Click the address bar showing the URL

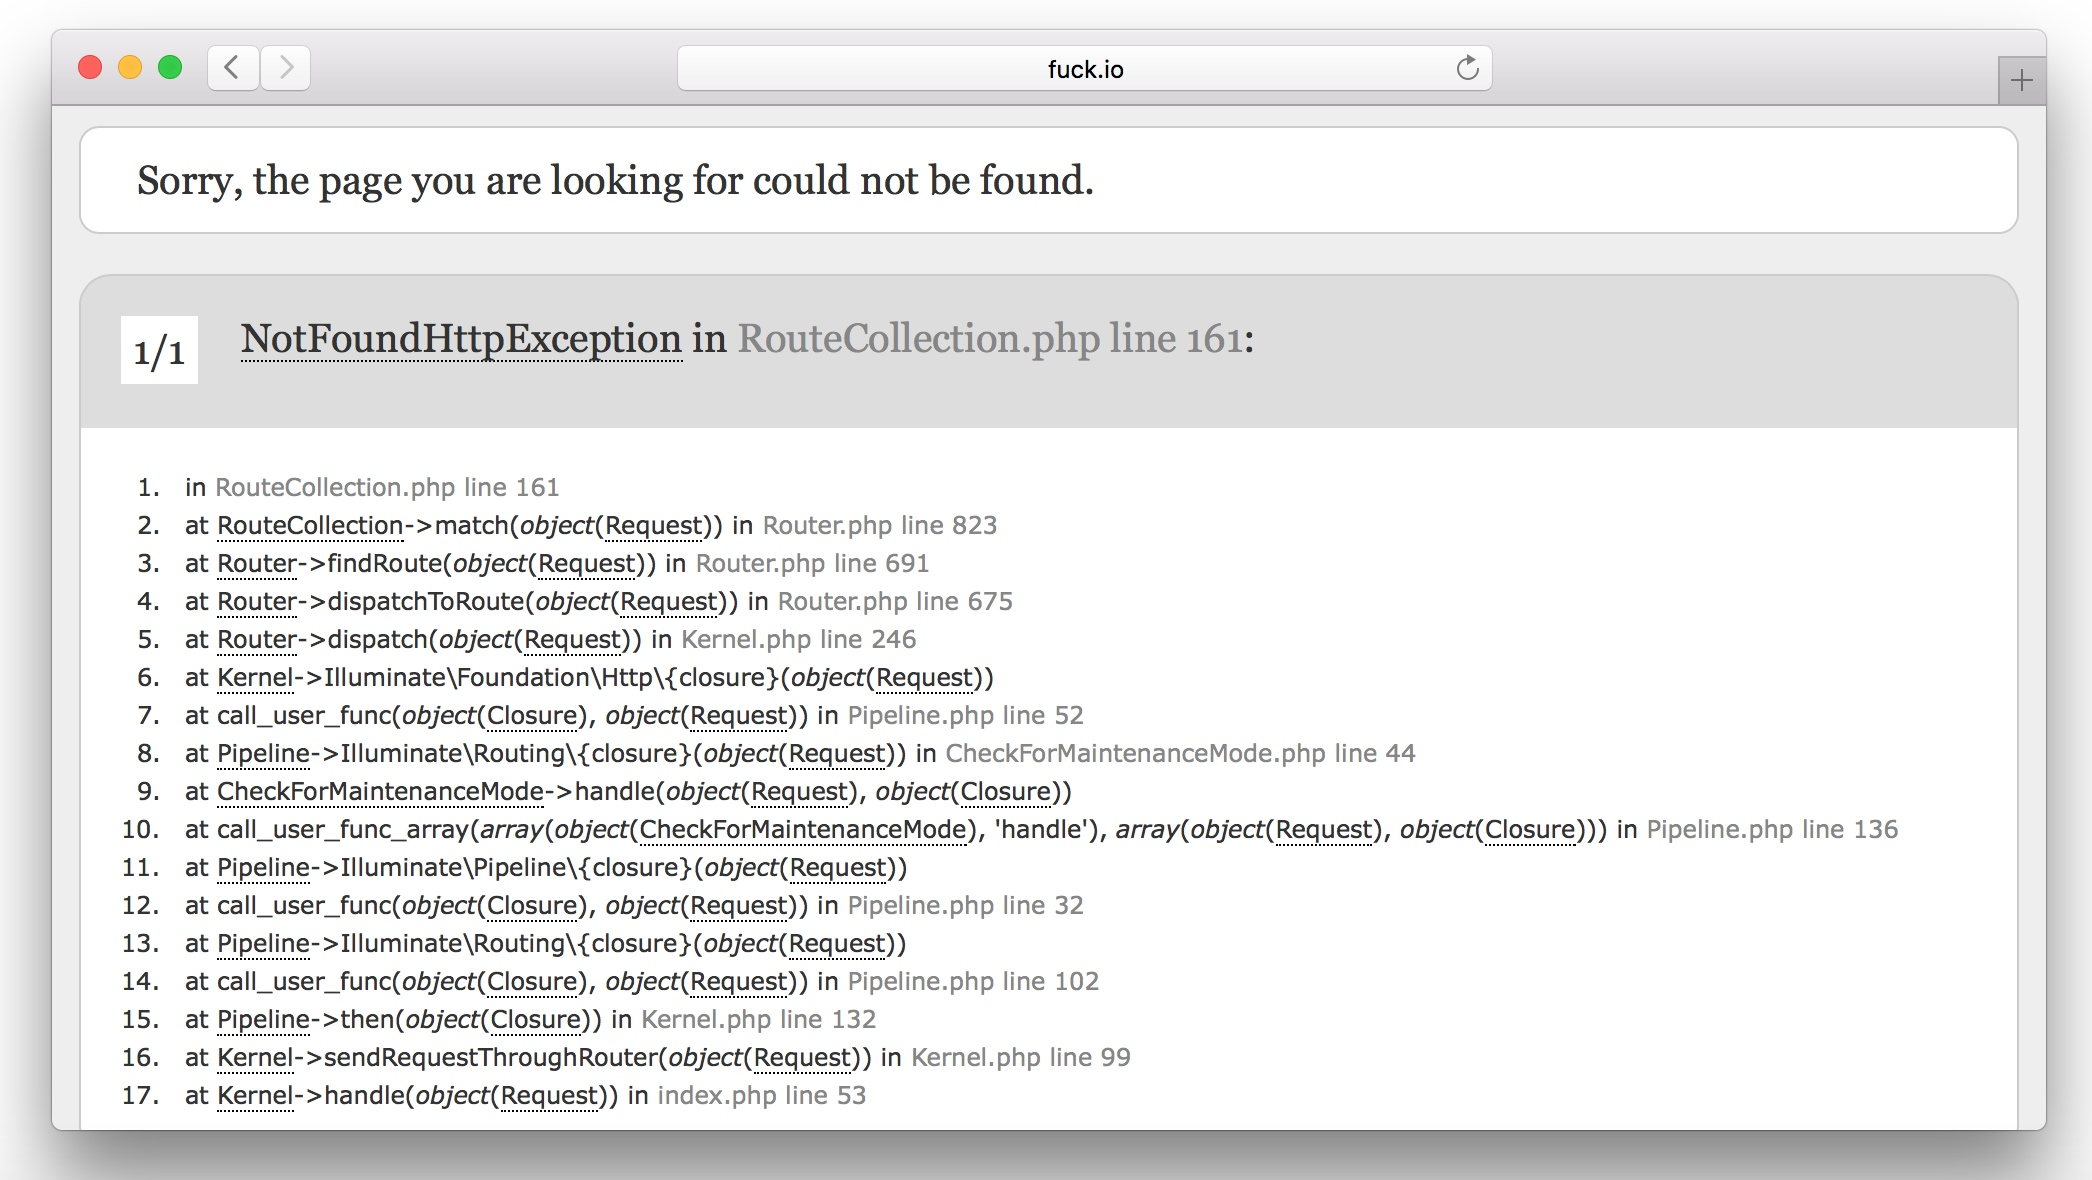click(1084, 69)
